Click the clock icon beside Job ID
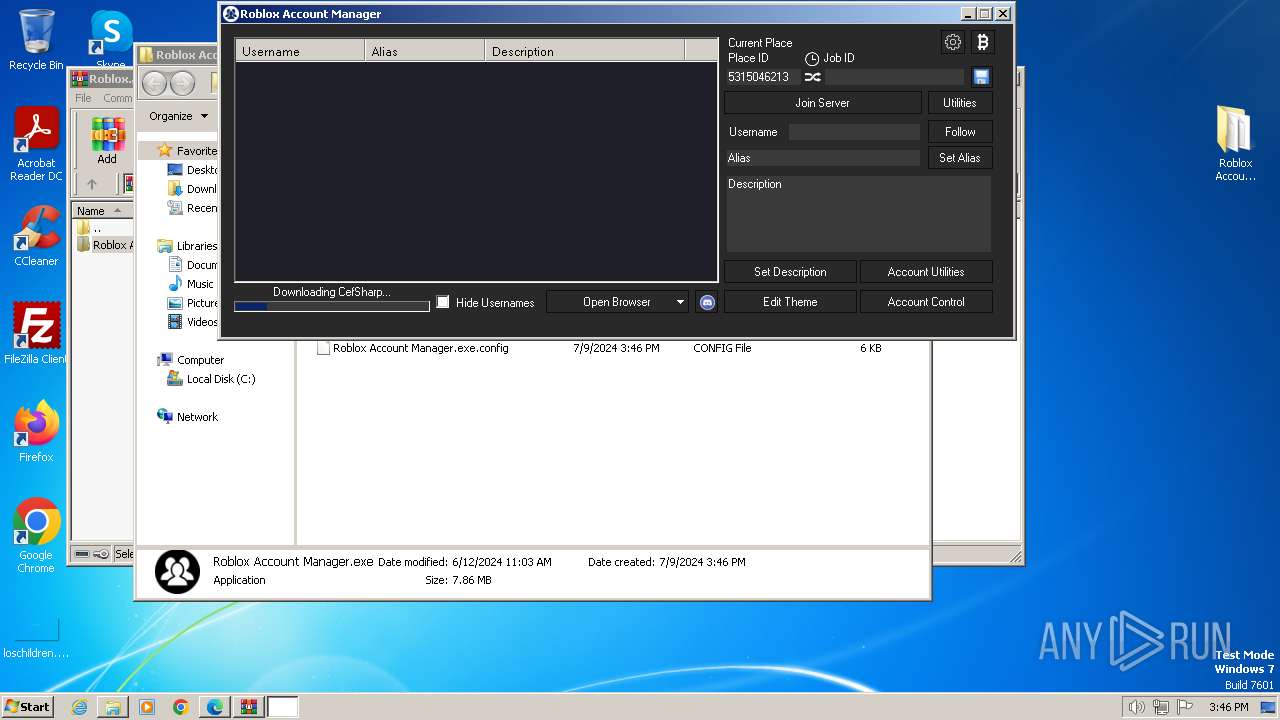The height and width of the screenshot is (720, 1280). click(x=812, y=59)
